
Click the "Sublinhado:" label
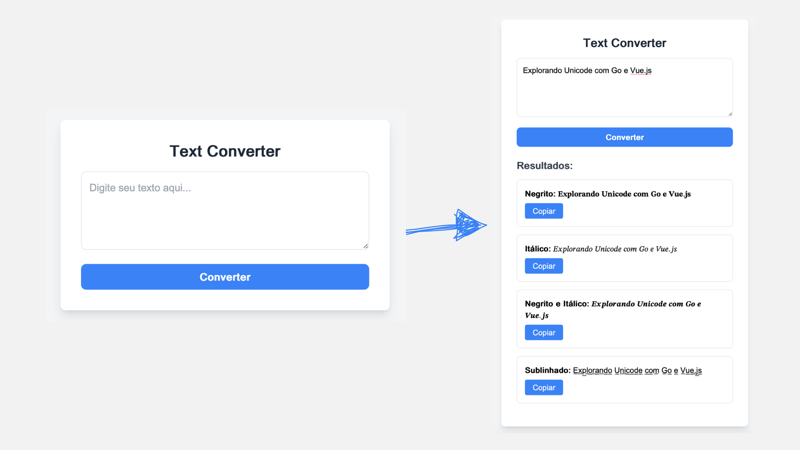pos(547,370)
